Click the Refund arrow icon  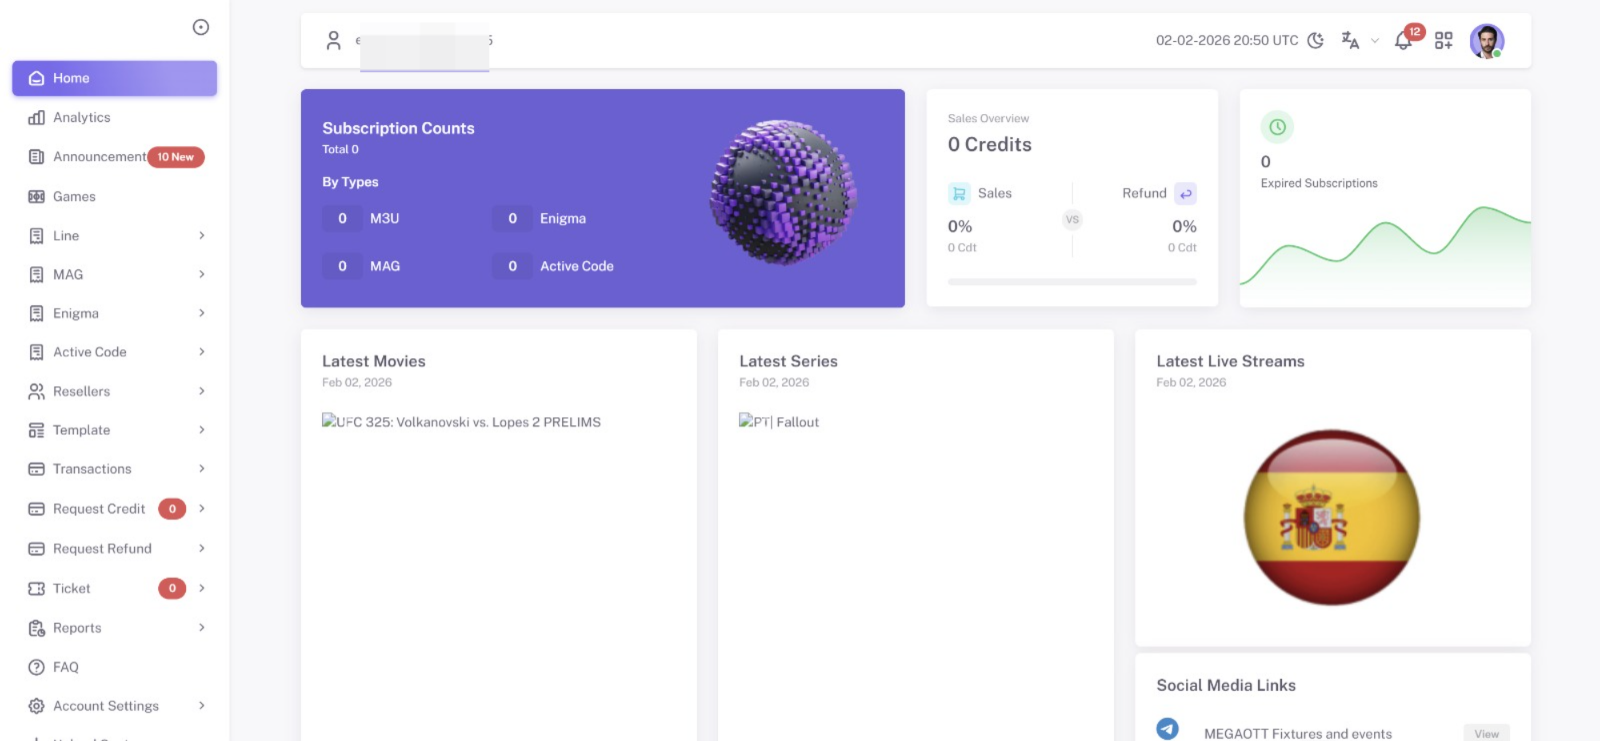(1185, 193)
